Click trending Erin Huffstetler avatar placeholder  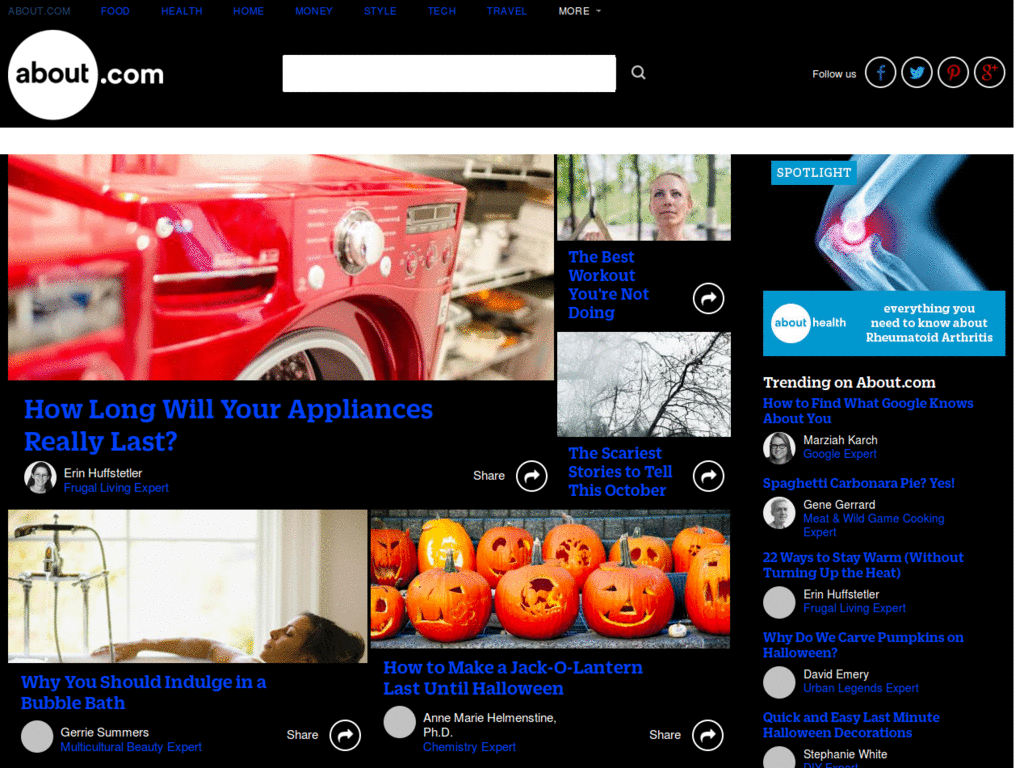(779, 602)
